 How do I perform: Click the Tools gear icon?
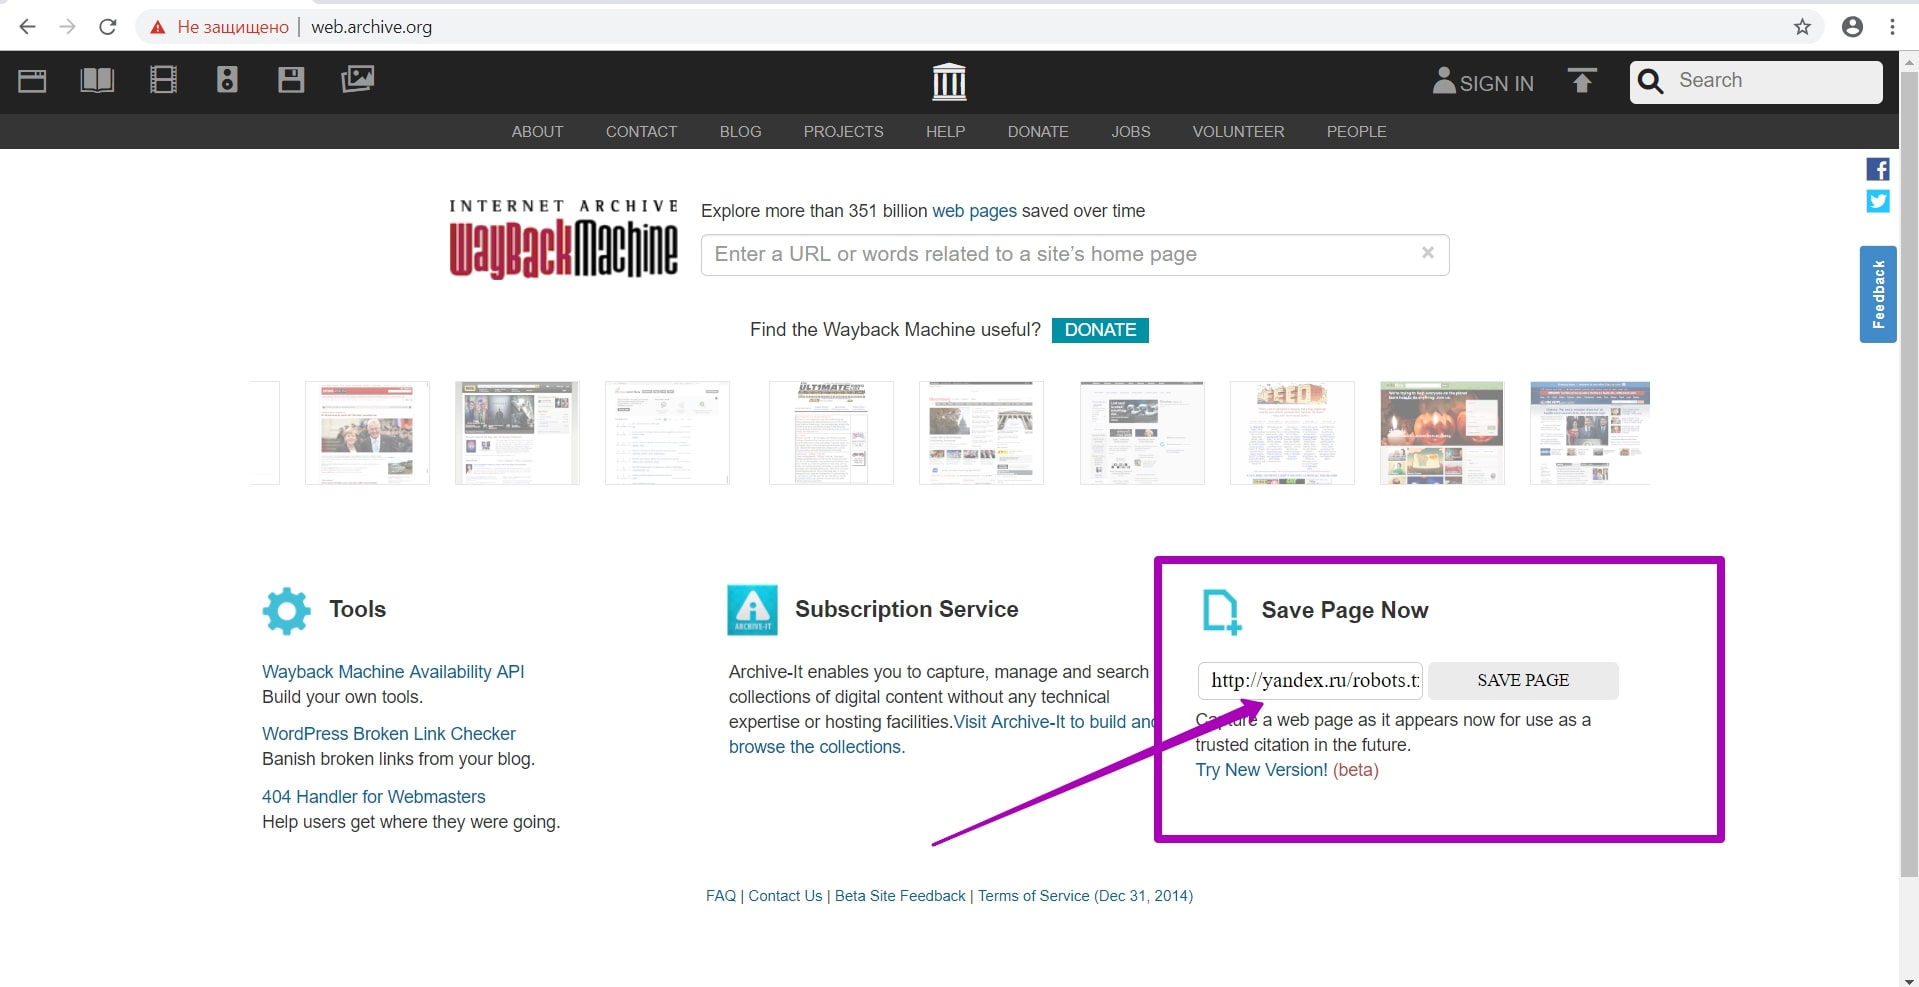287,610
